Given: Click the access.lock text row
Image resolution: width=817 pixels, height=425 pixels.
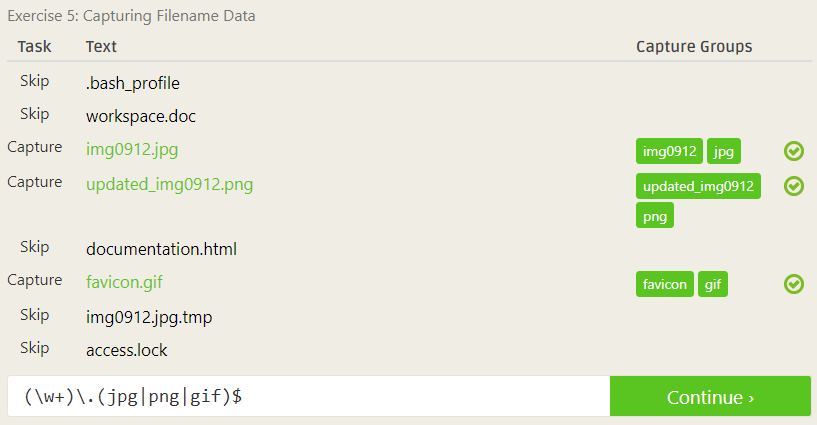Looking at the screenshot, I should pyautogui.click(x=127, y=350).
